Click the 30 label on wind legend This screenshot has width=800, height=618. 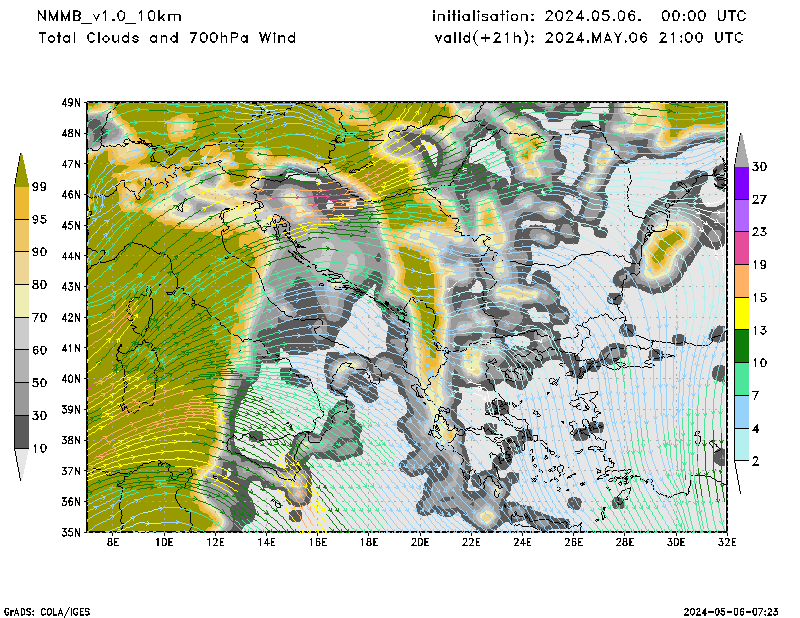pos(759,166)
